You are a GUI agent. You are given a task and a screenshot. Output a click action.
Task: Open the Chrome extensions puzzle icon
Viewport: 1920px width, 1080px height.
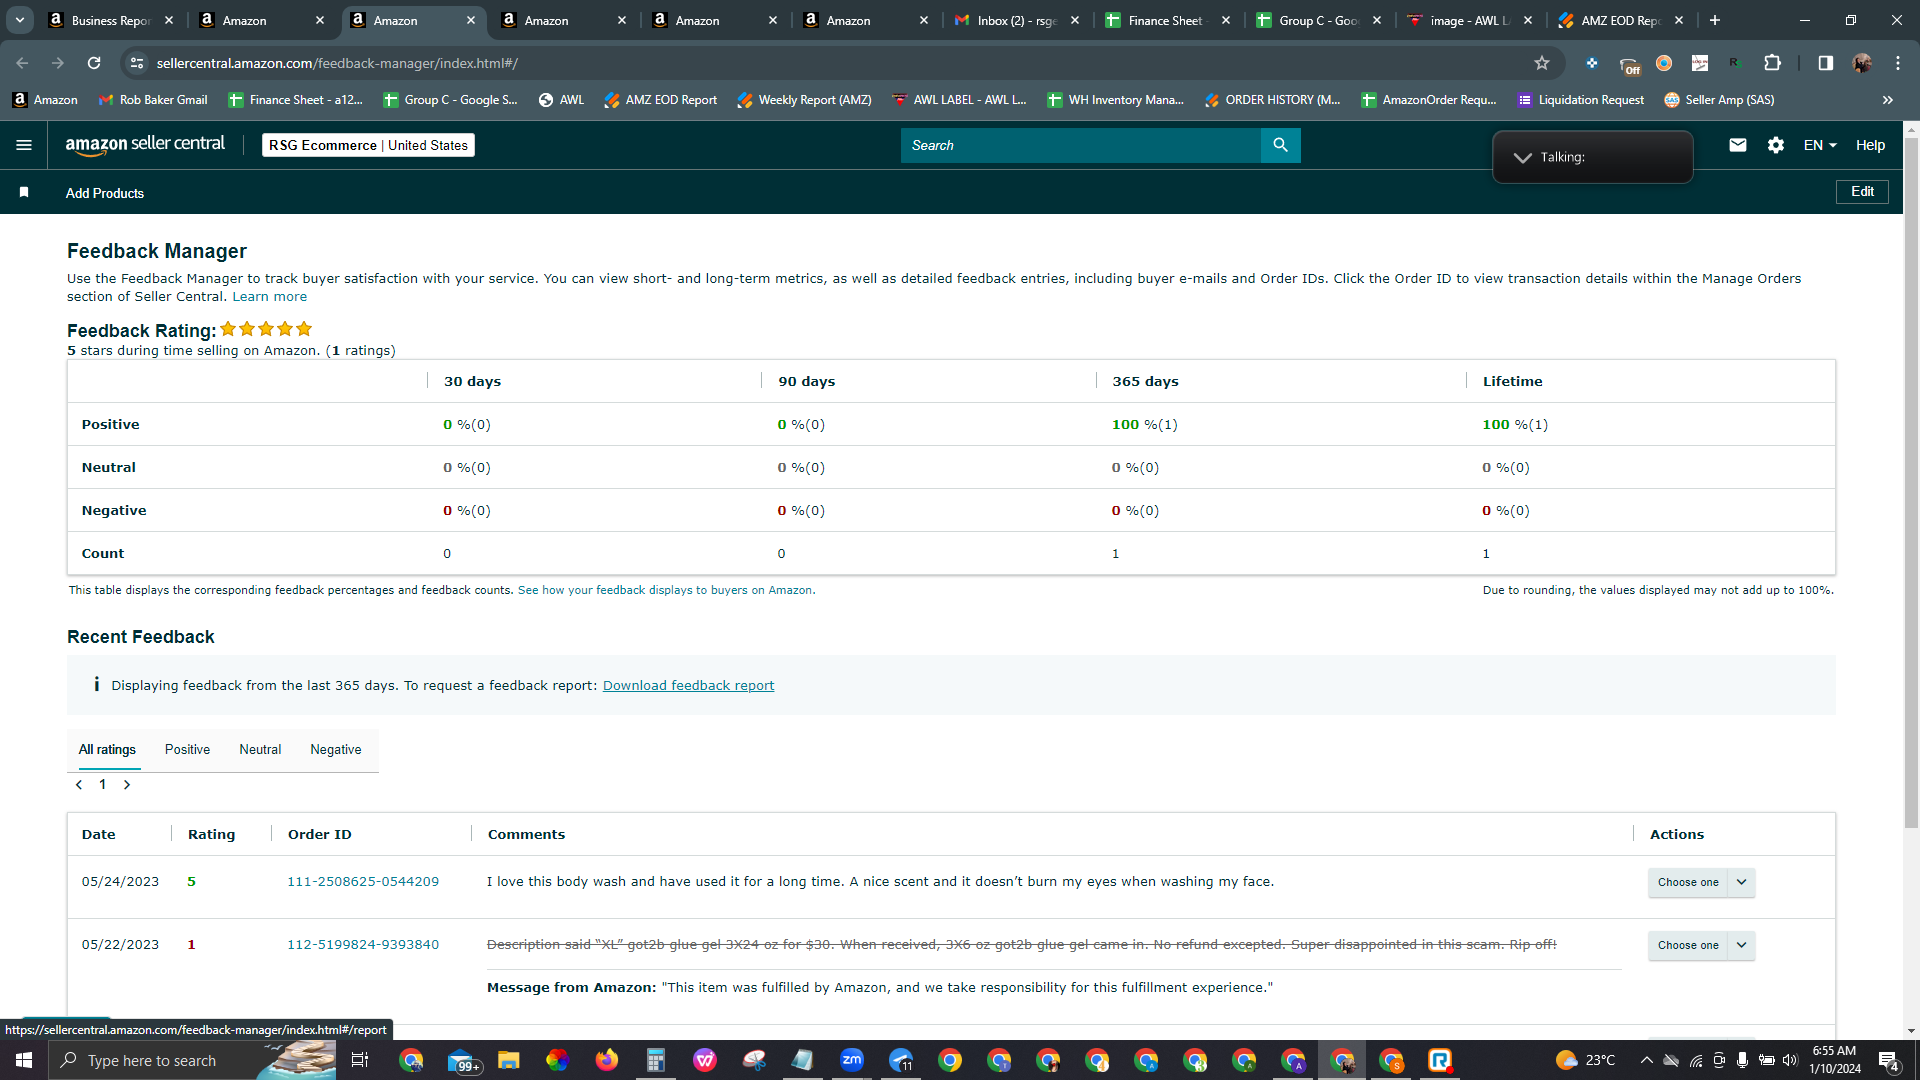pyautogui.click(x=1772, y=63)
